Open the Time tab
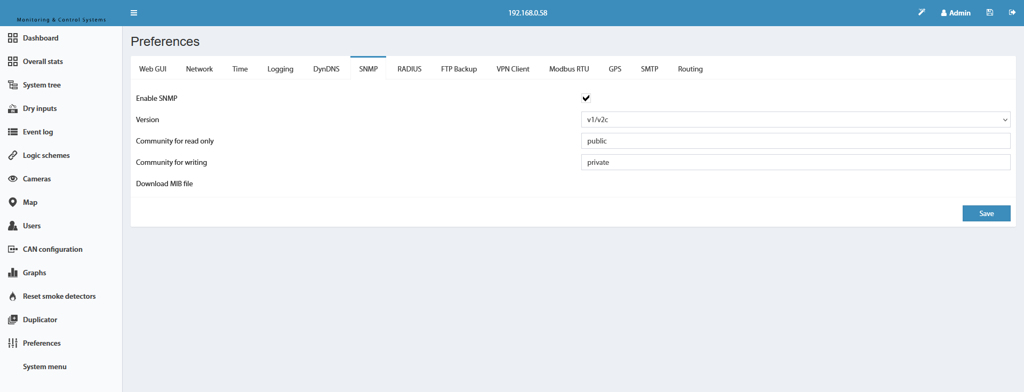The image size is (1024, 392). 240,69
